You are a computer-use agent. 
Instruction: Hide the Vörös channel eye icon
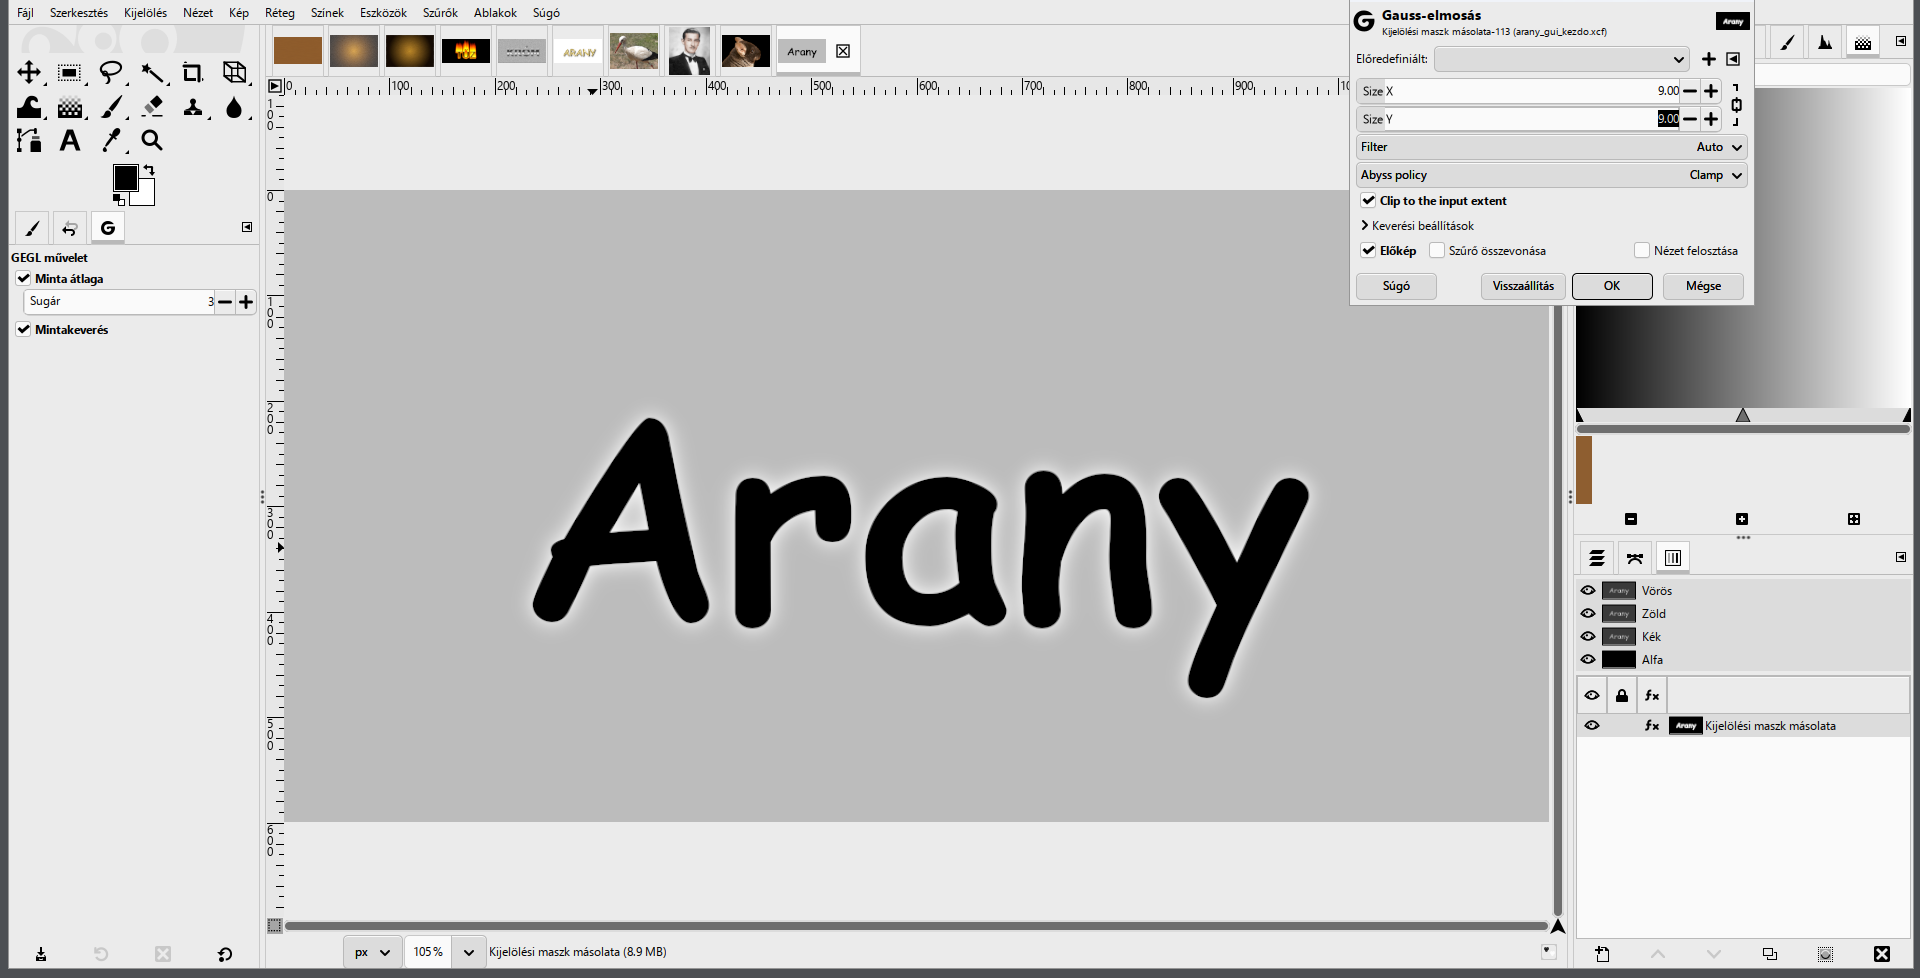[x=1588, y=591]
